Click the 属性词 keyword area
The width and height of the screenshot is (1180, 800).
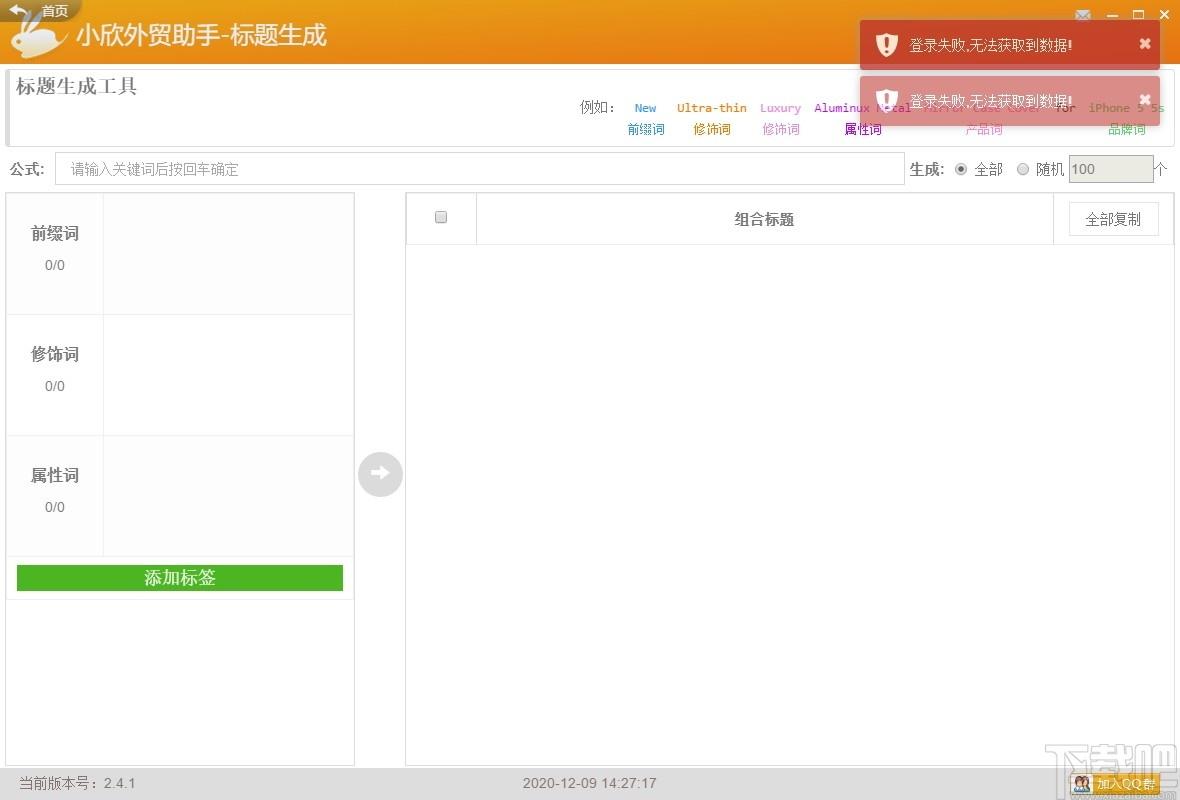coord(228,496)
